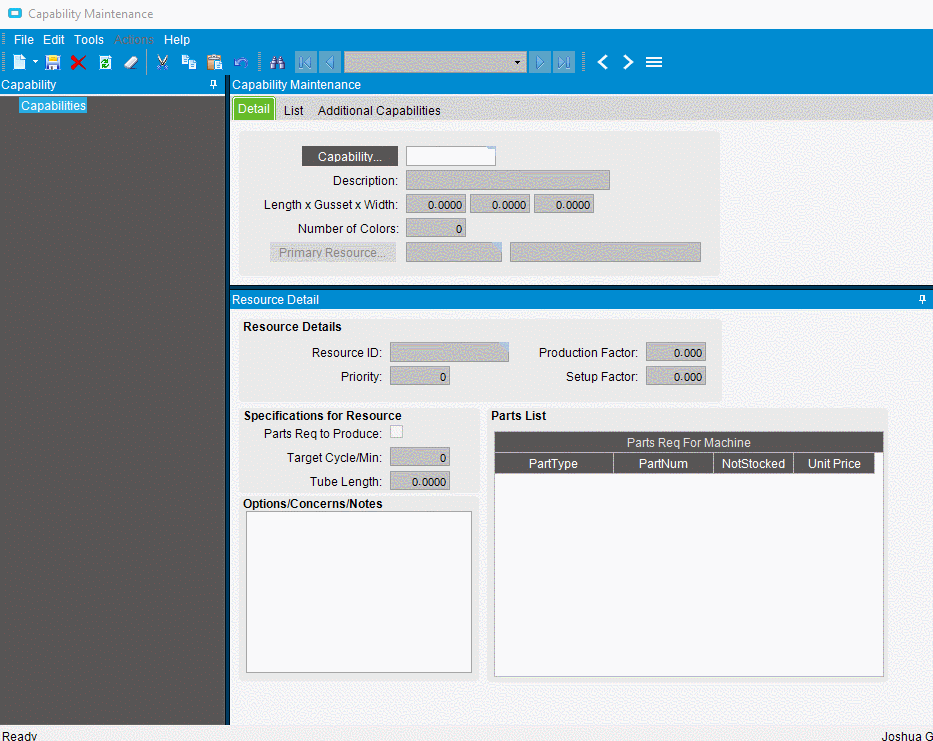Viewport: 933px width, 741px height.
Task: Open the hamburger menu icon
Action: (x=654, y=62)
